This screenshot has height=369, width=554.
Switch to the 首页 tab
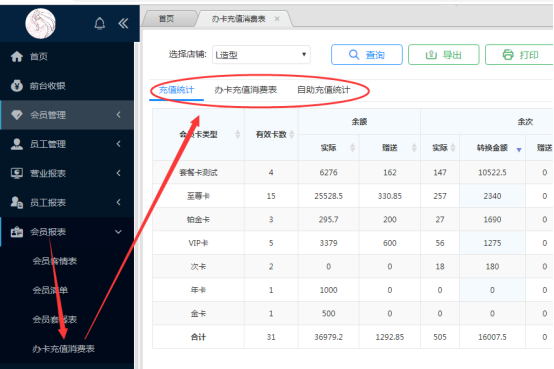coord(166,19)
